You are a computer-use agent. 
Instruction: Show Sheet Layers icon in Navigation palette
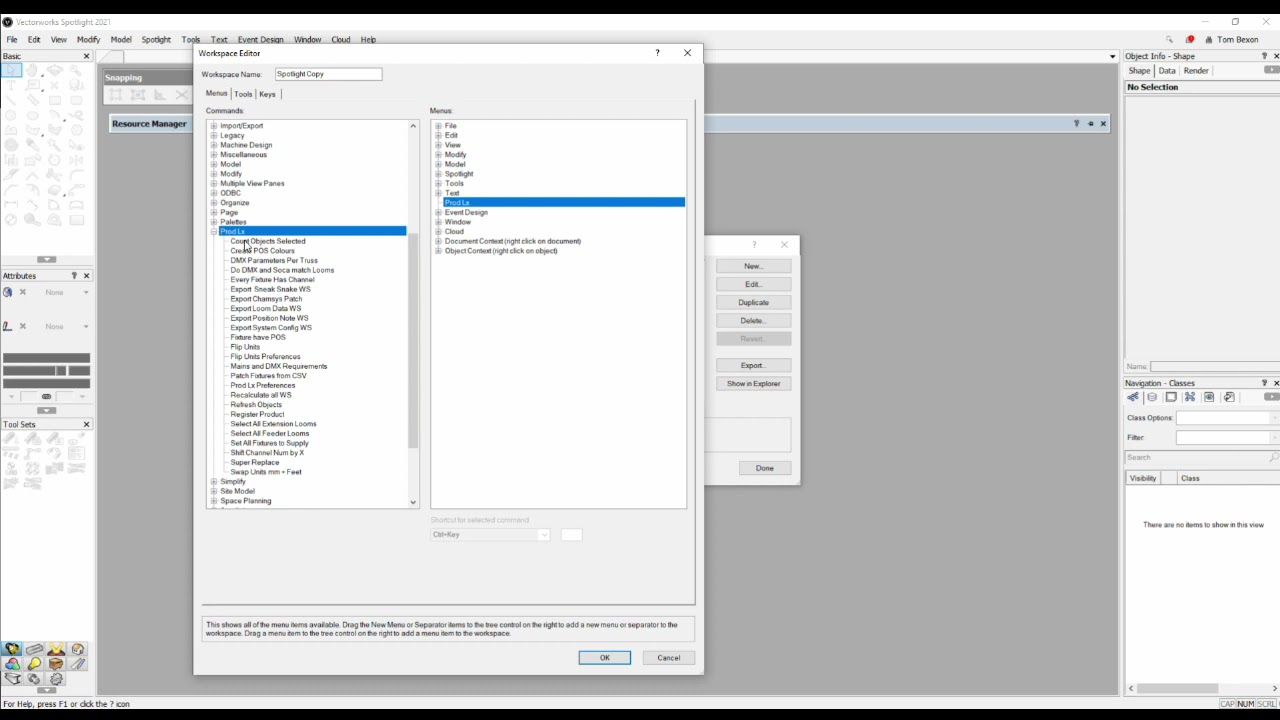click(x=1171, y=397)
